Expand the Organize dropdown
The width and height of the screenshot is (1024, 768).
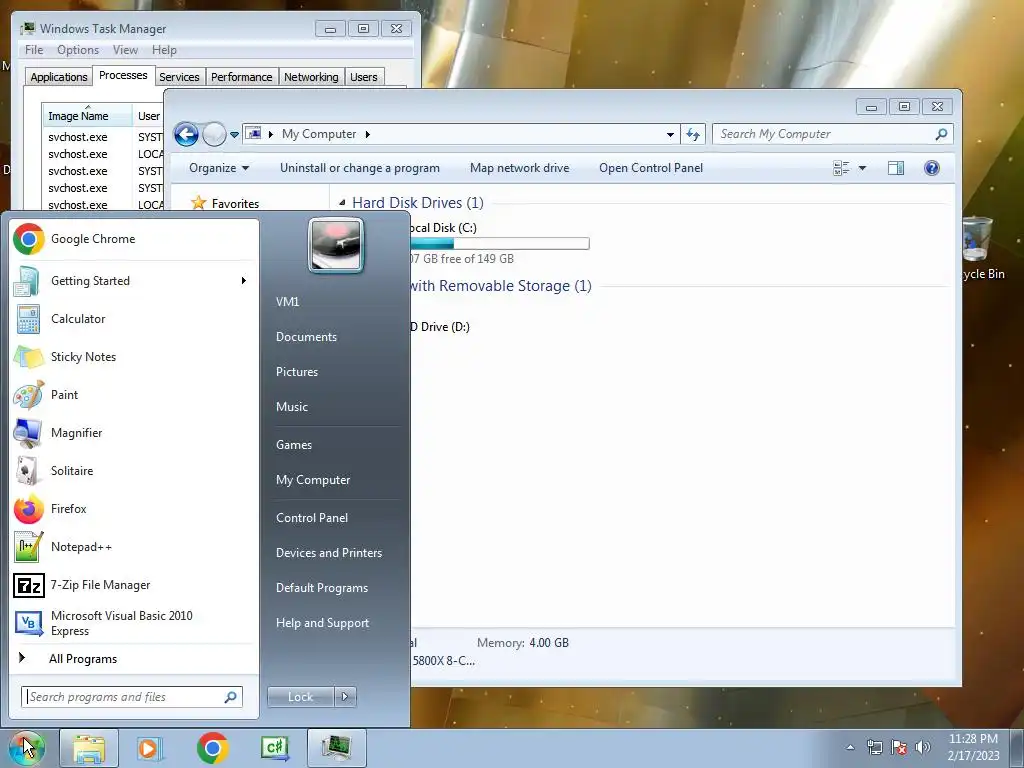tap(219, 168)
